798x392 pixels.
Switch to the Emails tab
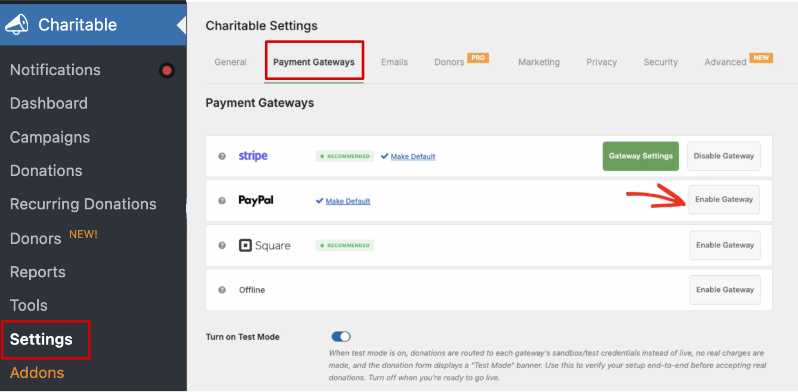point(394,62)
